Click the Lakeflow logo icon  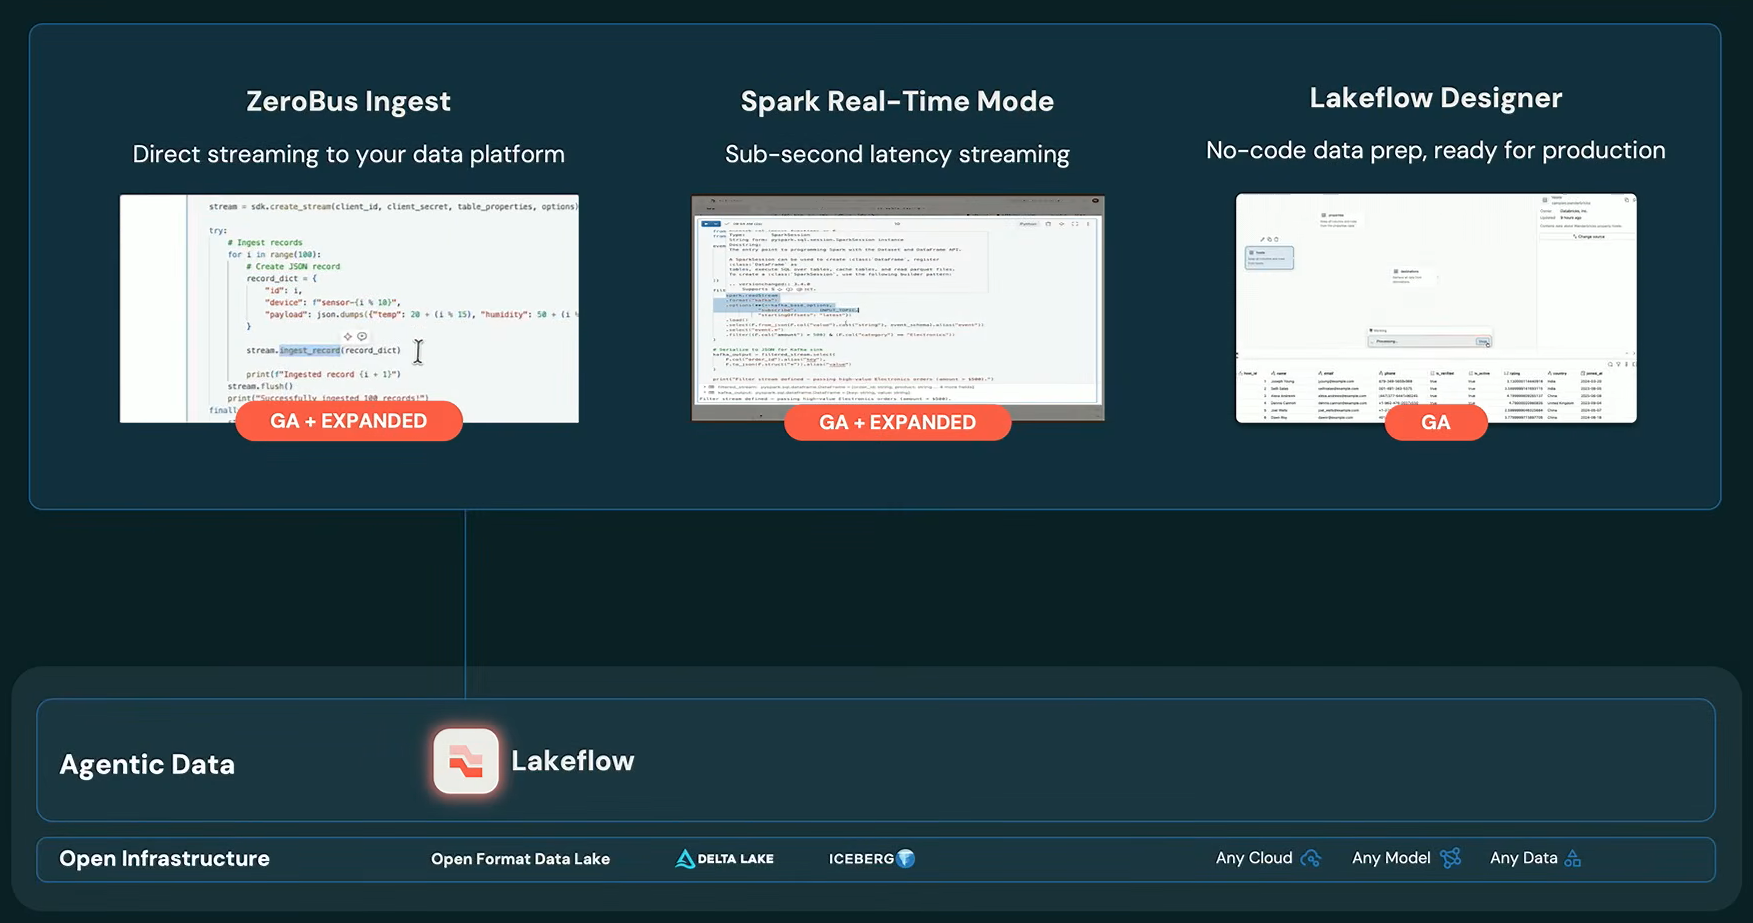coord(466,761)
